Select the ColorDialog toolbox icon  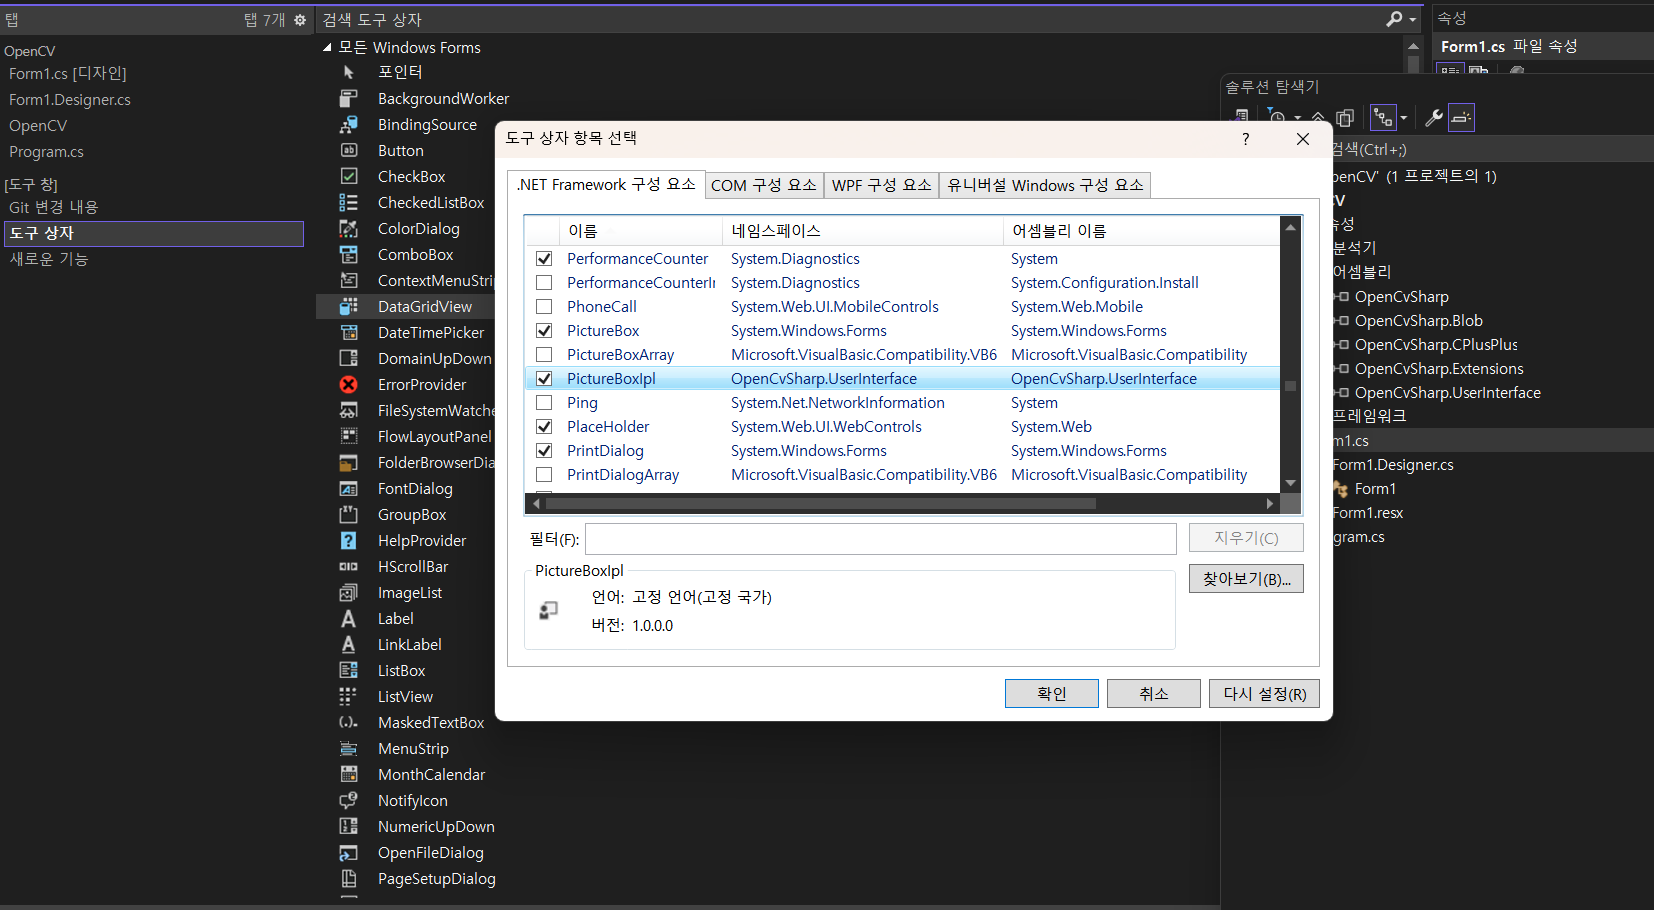348,228
